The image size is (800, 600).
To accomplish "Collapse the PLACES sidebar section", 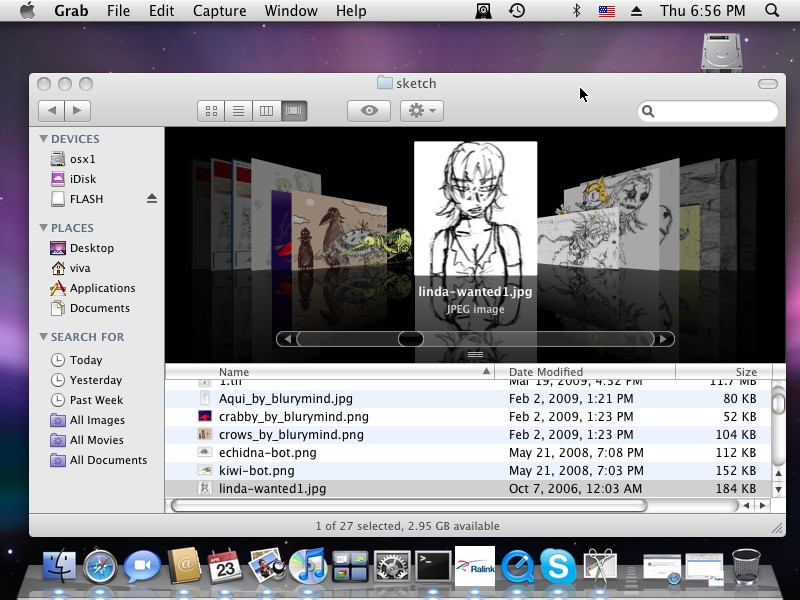I will click(43, 228).
